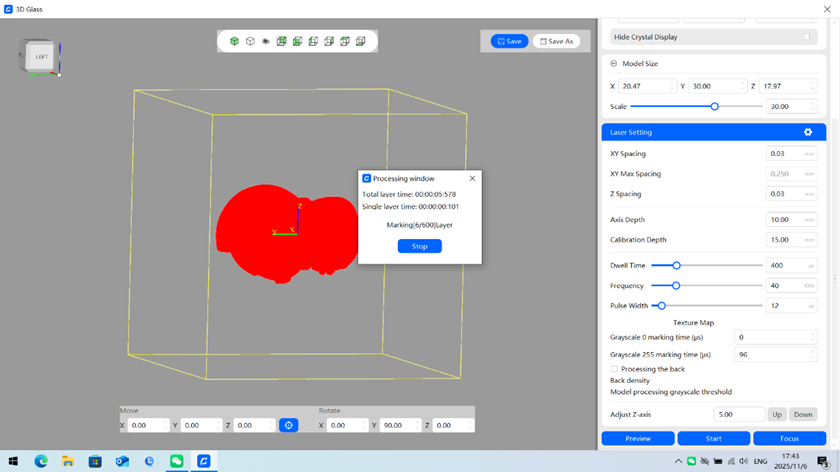Enable the Hide Crystal Display checkbox

pos(807,37)
